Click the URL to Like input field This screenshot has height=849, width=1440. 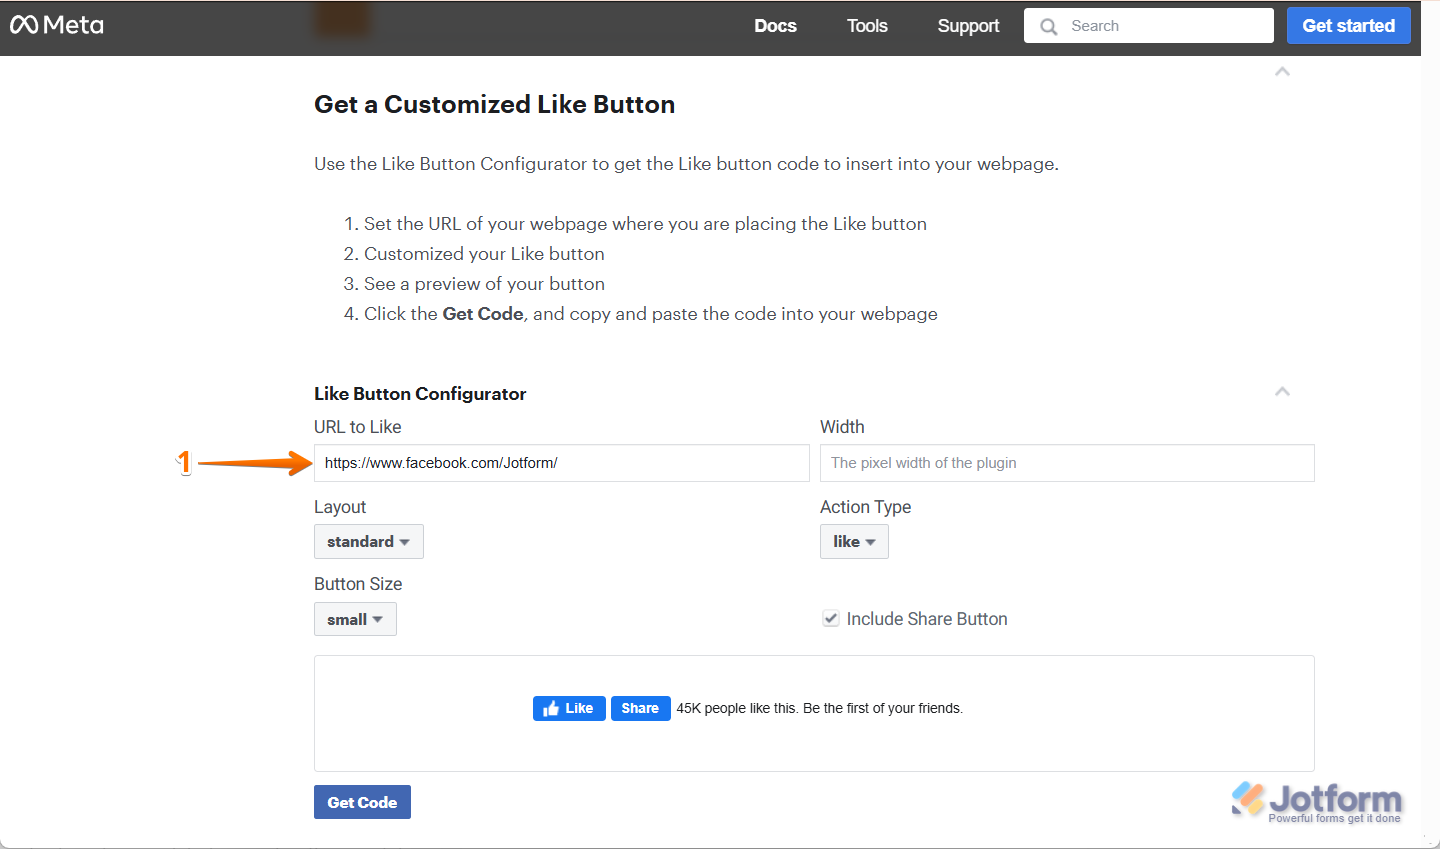560,463
